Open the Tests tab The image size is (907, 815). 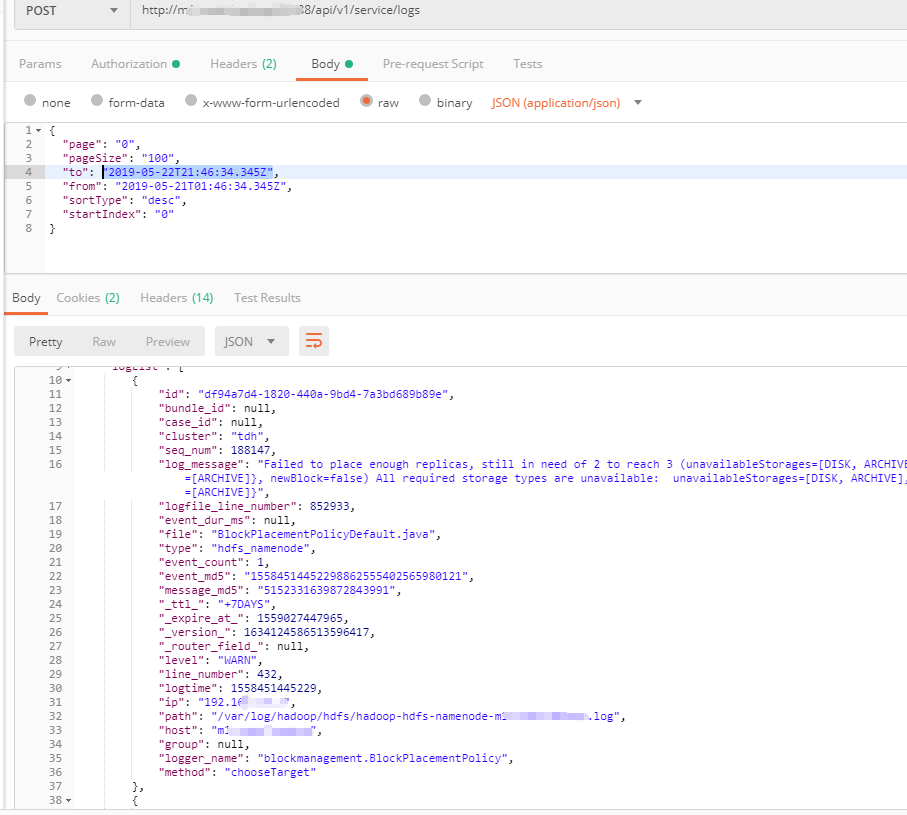(x=527, y=63)
